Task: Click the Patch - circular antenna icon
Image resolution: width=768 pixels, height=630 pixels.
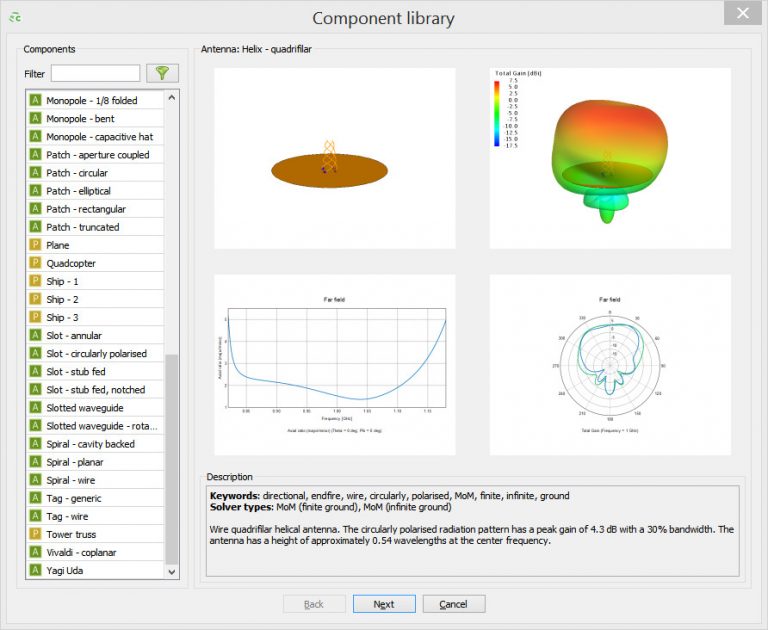Action: point(36,173)
